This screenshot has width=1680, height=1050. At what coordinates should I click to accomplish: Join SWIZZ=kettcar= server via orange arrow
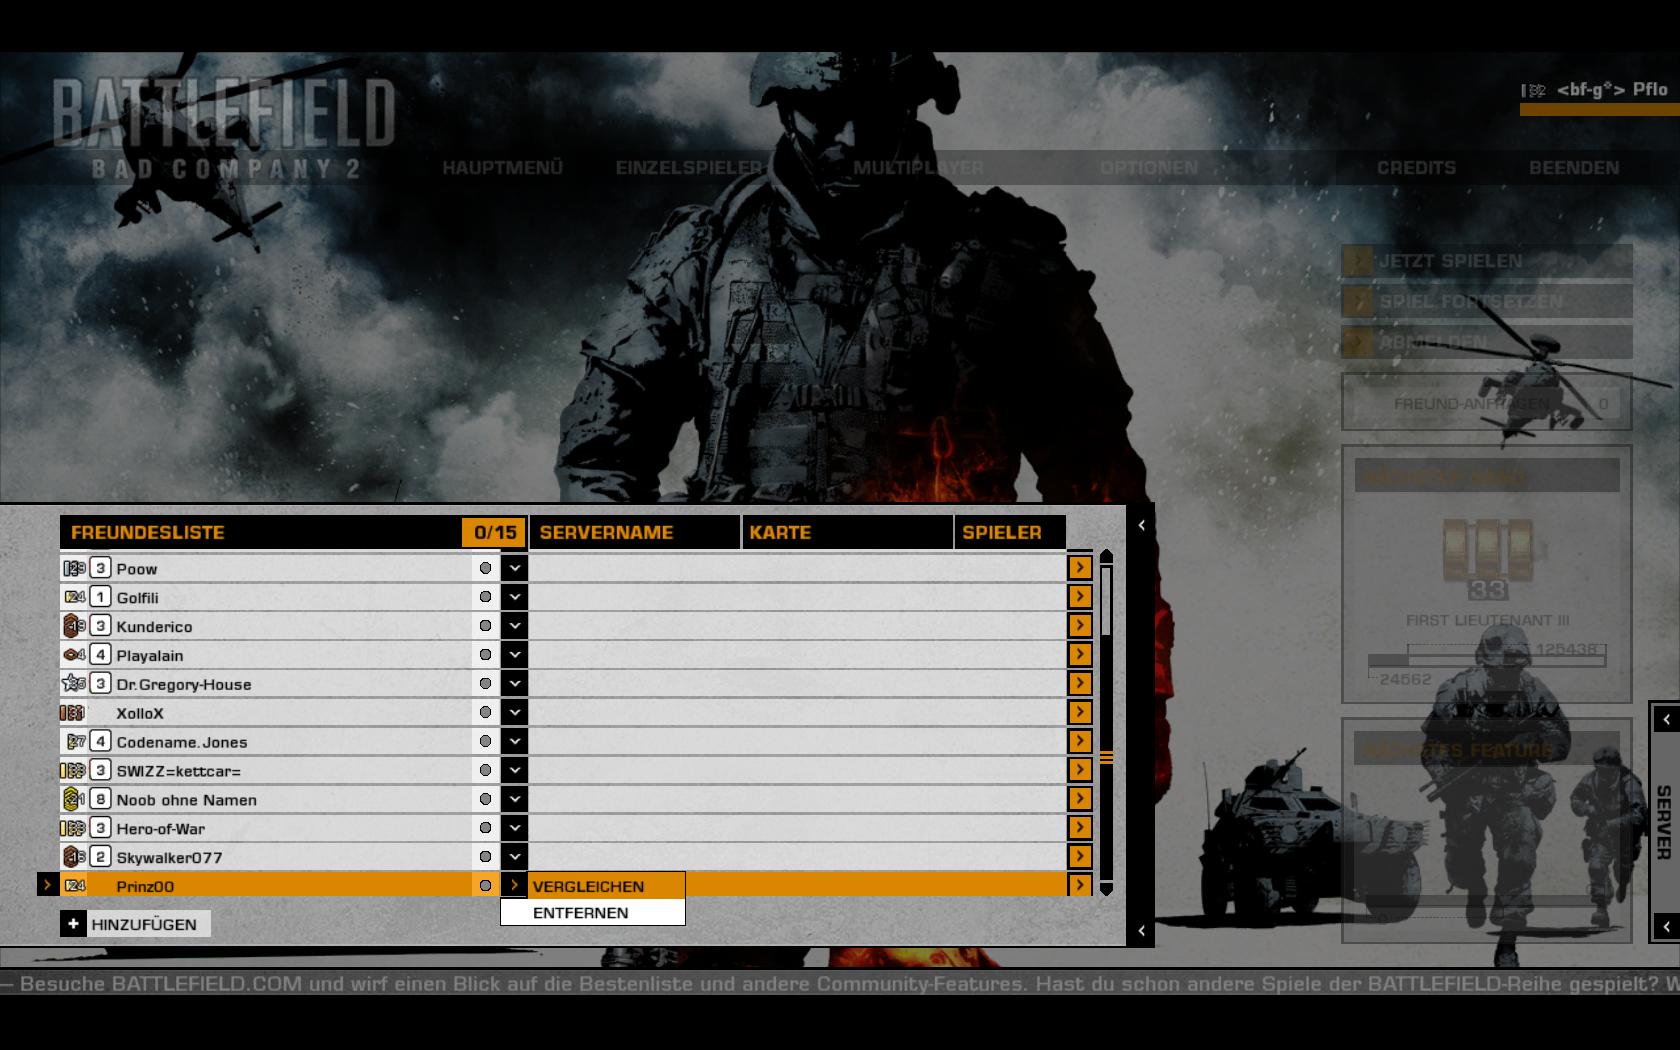coord(1080,770)
